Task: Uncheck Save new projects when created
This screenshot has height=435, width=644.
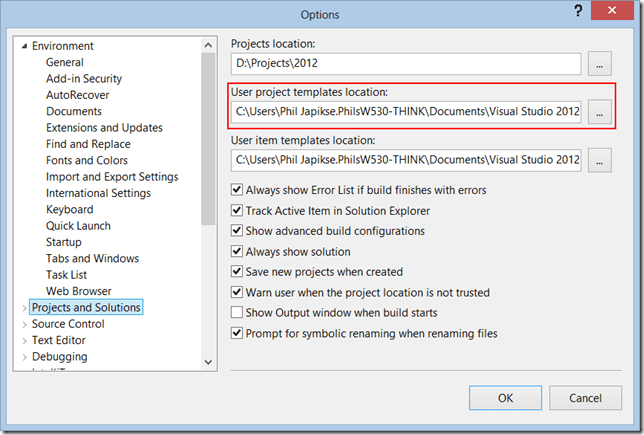Action: (x=237, y=272)
